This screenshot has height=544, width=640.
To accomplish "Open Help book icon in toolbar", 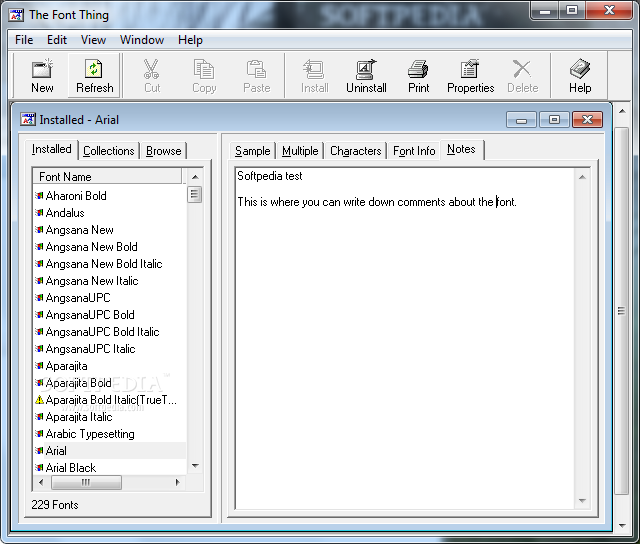I will click(x=580, y=76).
